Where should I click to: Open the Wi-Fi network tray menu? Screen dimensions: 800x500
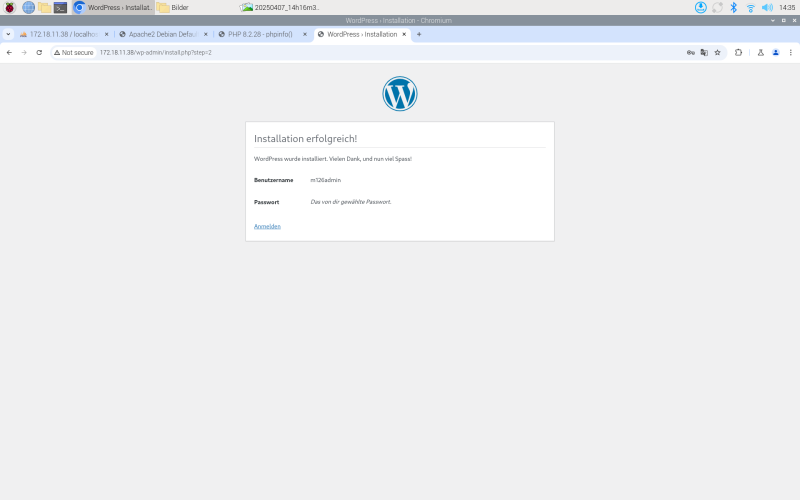[x=751, y=8]
